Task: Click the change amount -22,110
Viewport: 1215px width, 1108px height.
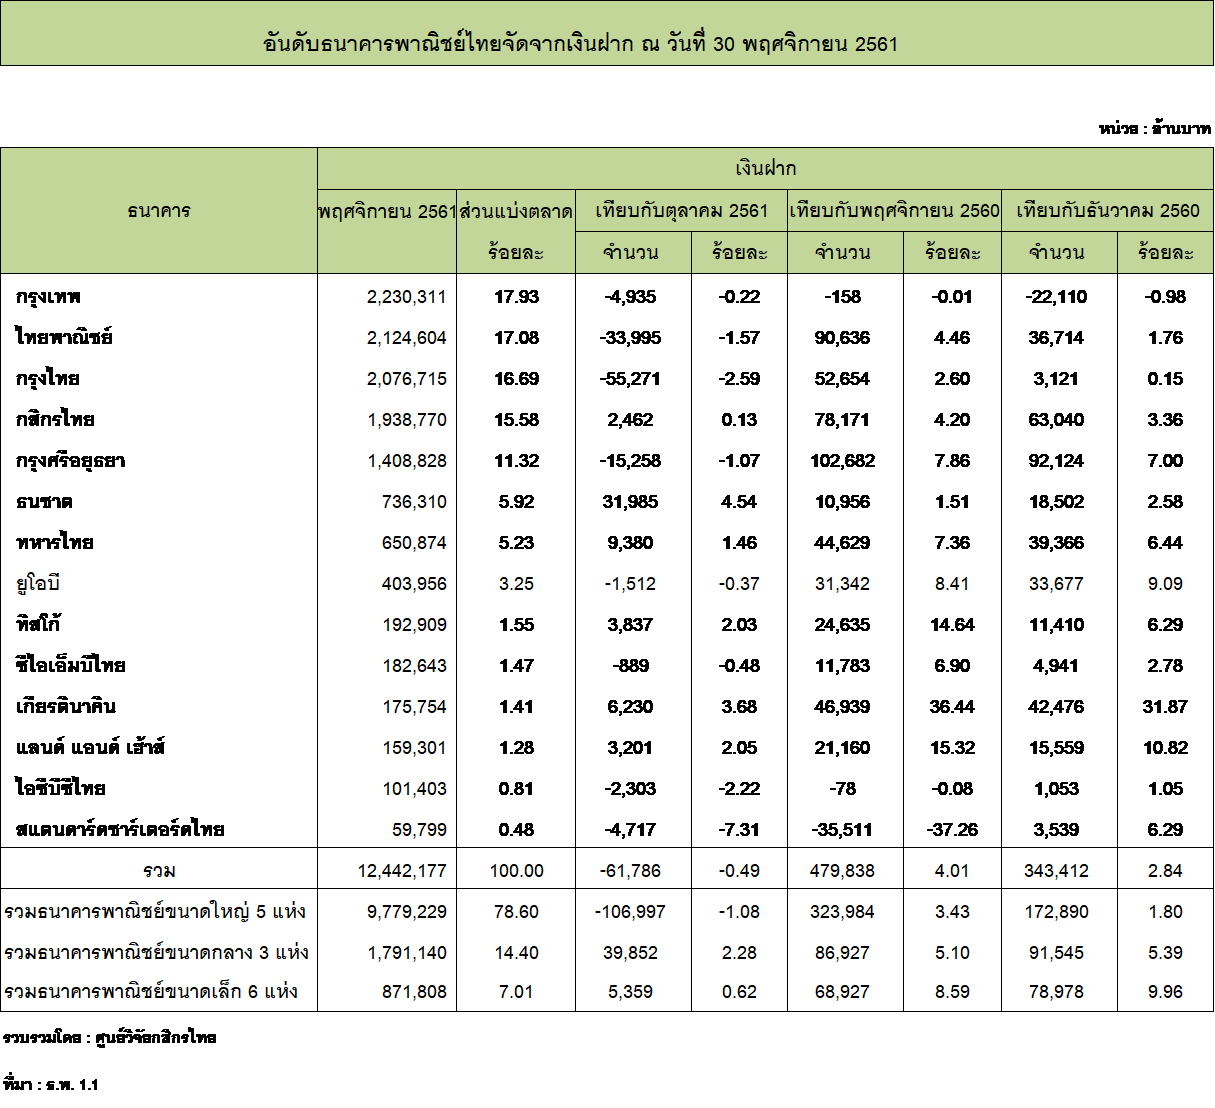Action: (x=1056, y=297)
